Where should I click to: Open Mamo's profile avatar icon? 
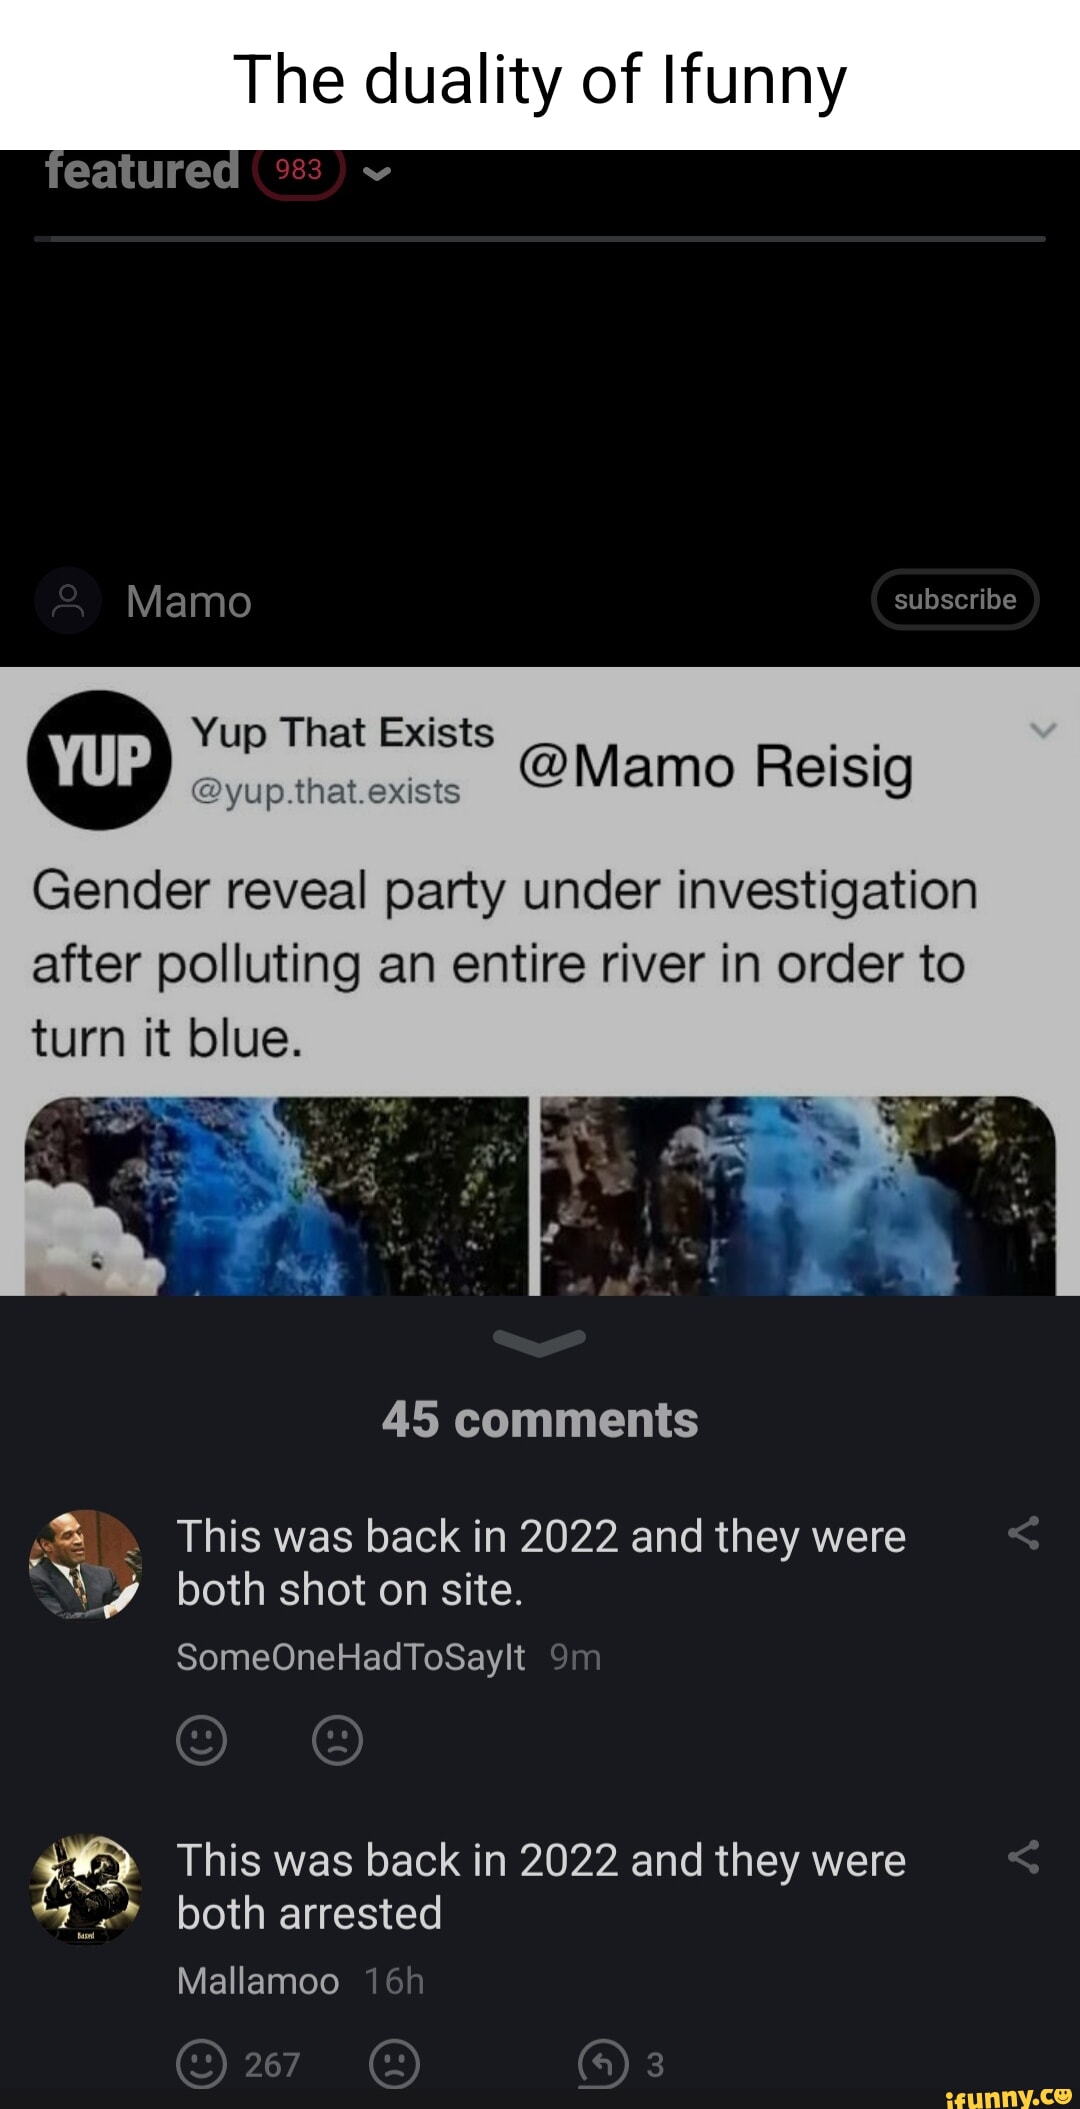pyautogui.click(x=68, y=601)
